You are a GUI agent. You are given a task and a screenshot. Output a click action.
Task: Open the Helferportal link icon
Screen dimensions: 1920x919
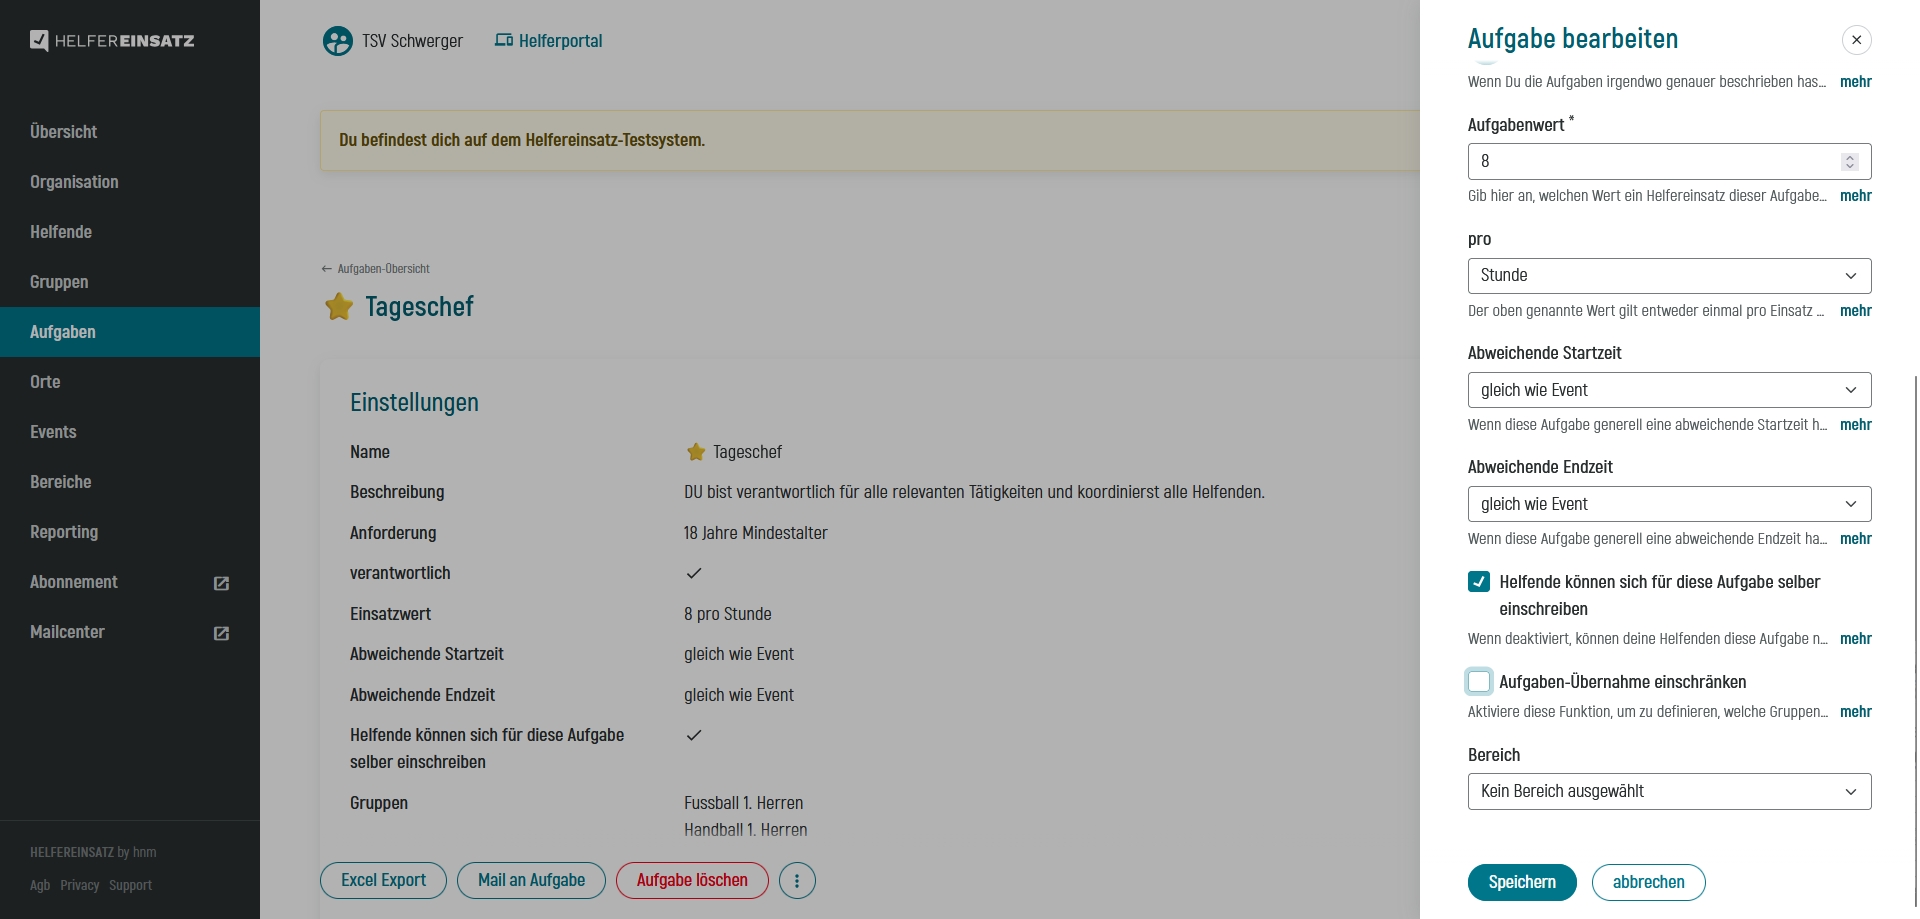point(504,41)
